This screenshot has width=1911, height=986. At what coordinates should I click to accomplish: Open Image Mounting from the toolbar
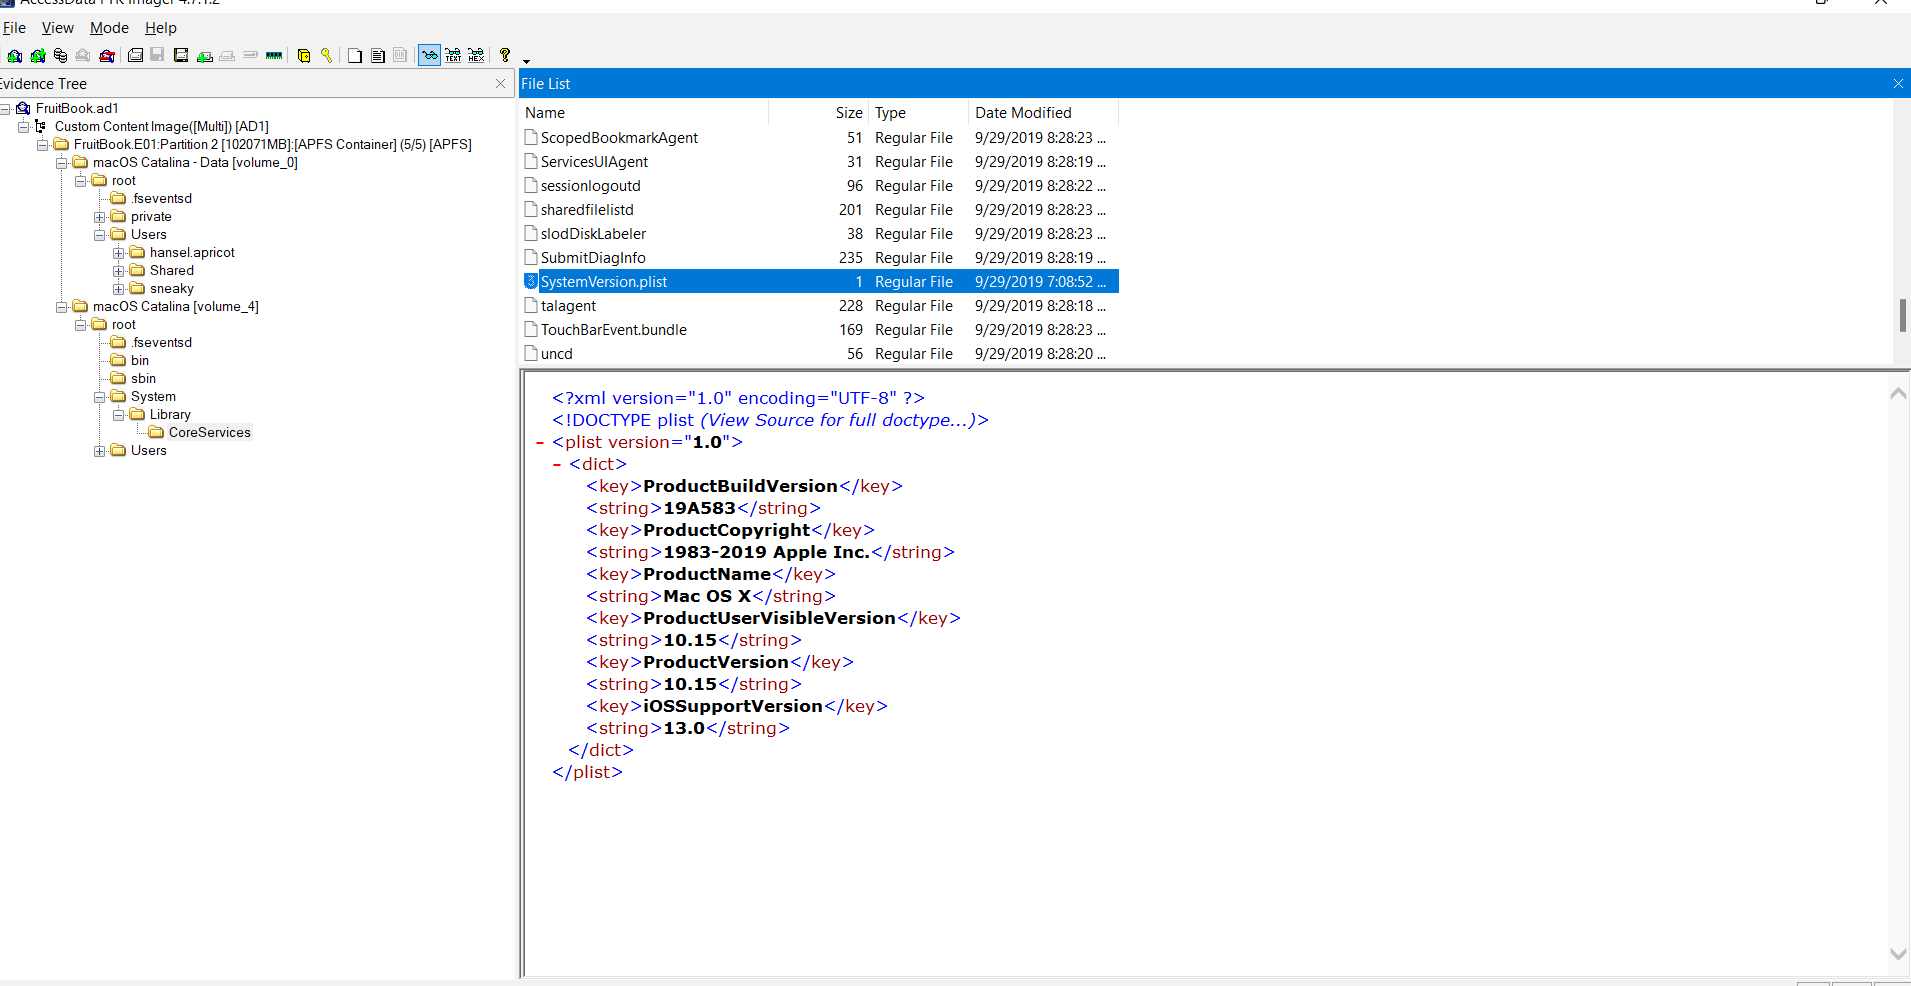coord(60,55)
